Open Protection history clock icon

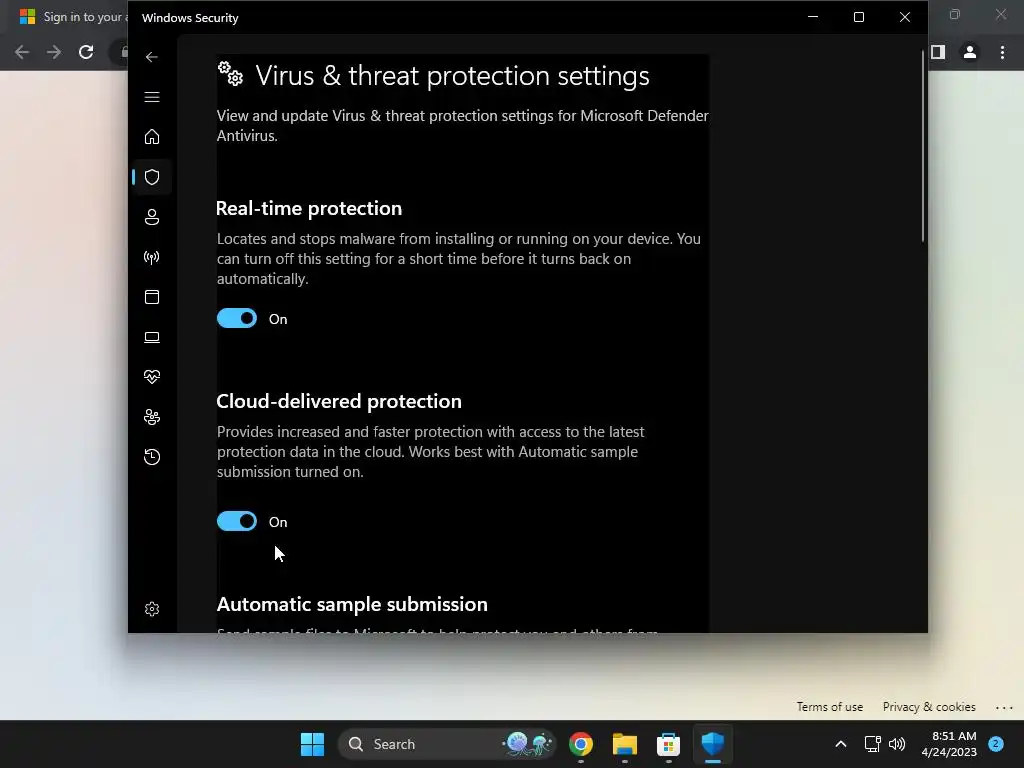[152, 456]
